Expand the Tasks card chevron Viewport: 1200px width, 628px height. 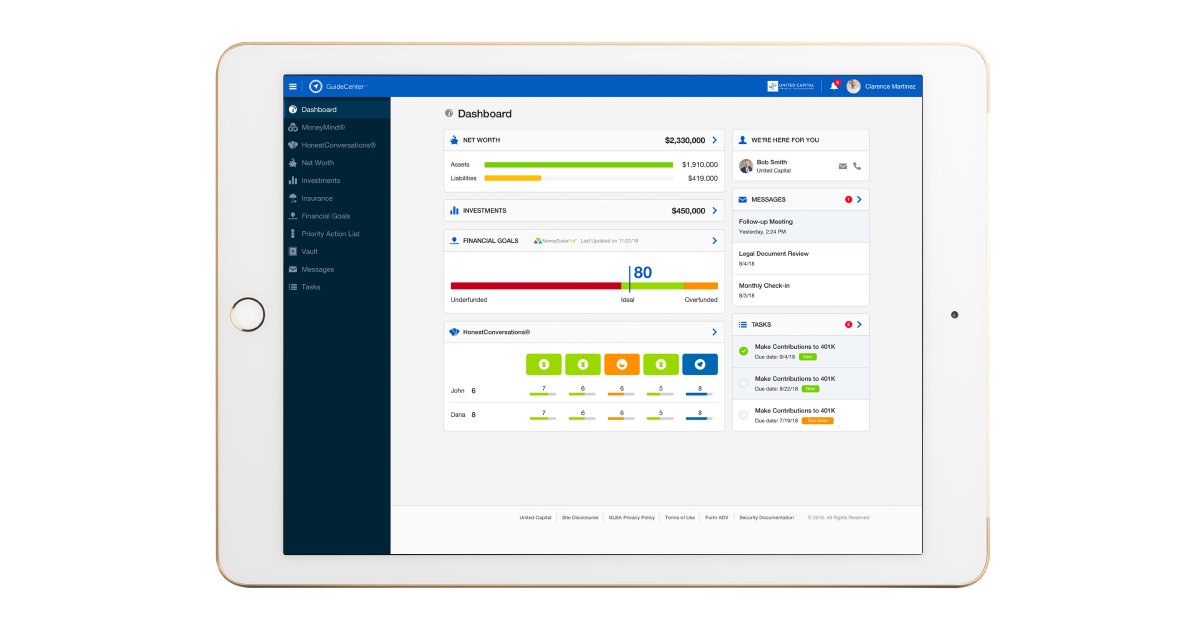859,324
